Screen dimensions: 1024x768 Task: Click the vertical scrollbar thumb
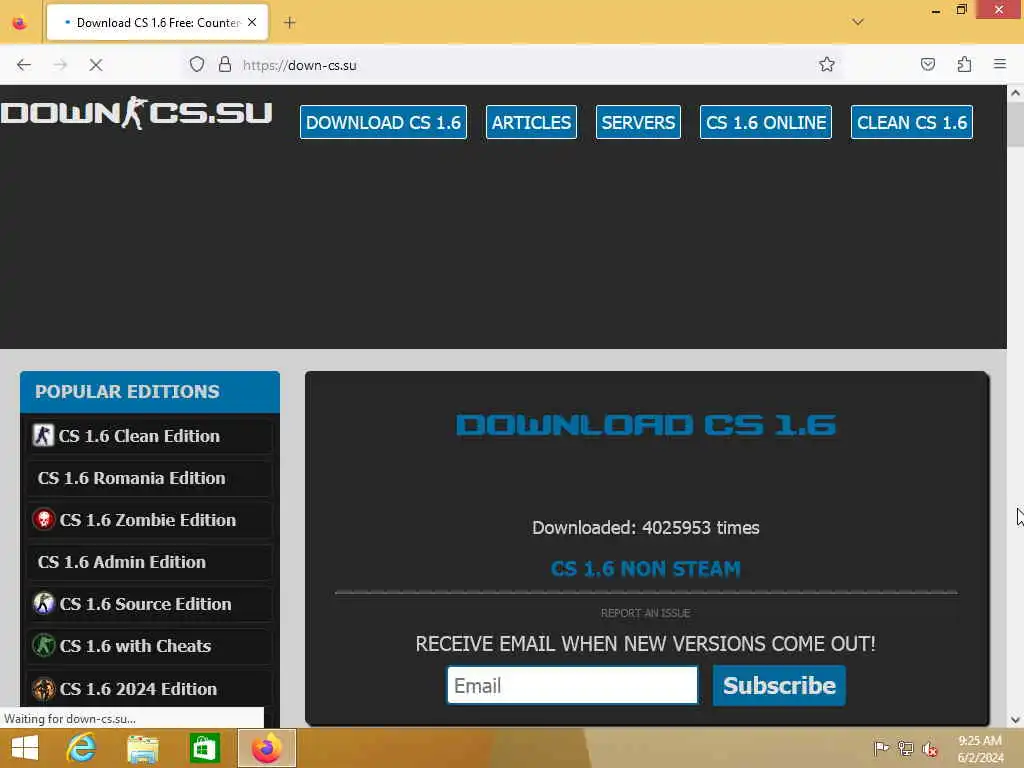tap(1016, 125)
